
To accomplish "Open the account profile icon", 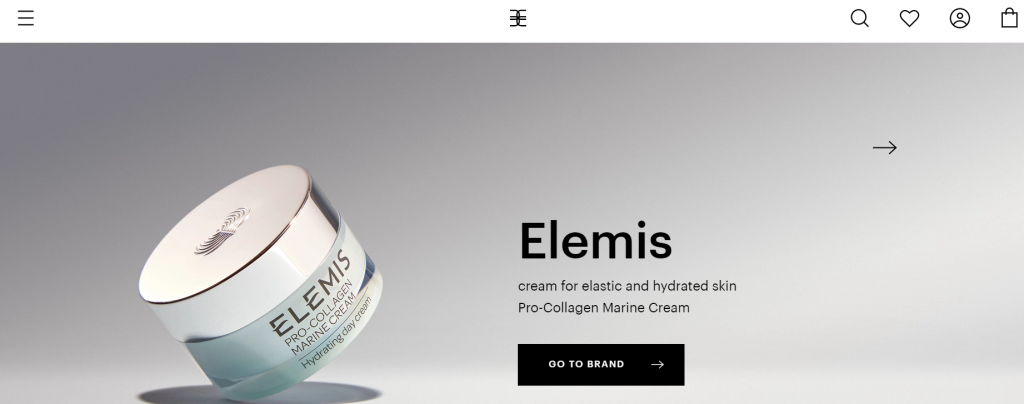I will coord(959,18).
